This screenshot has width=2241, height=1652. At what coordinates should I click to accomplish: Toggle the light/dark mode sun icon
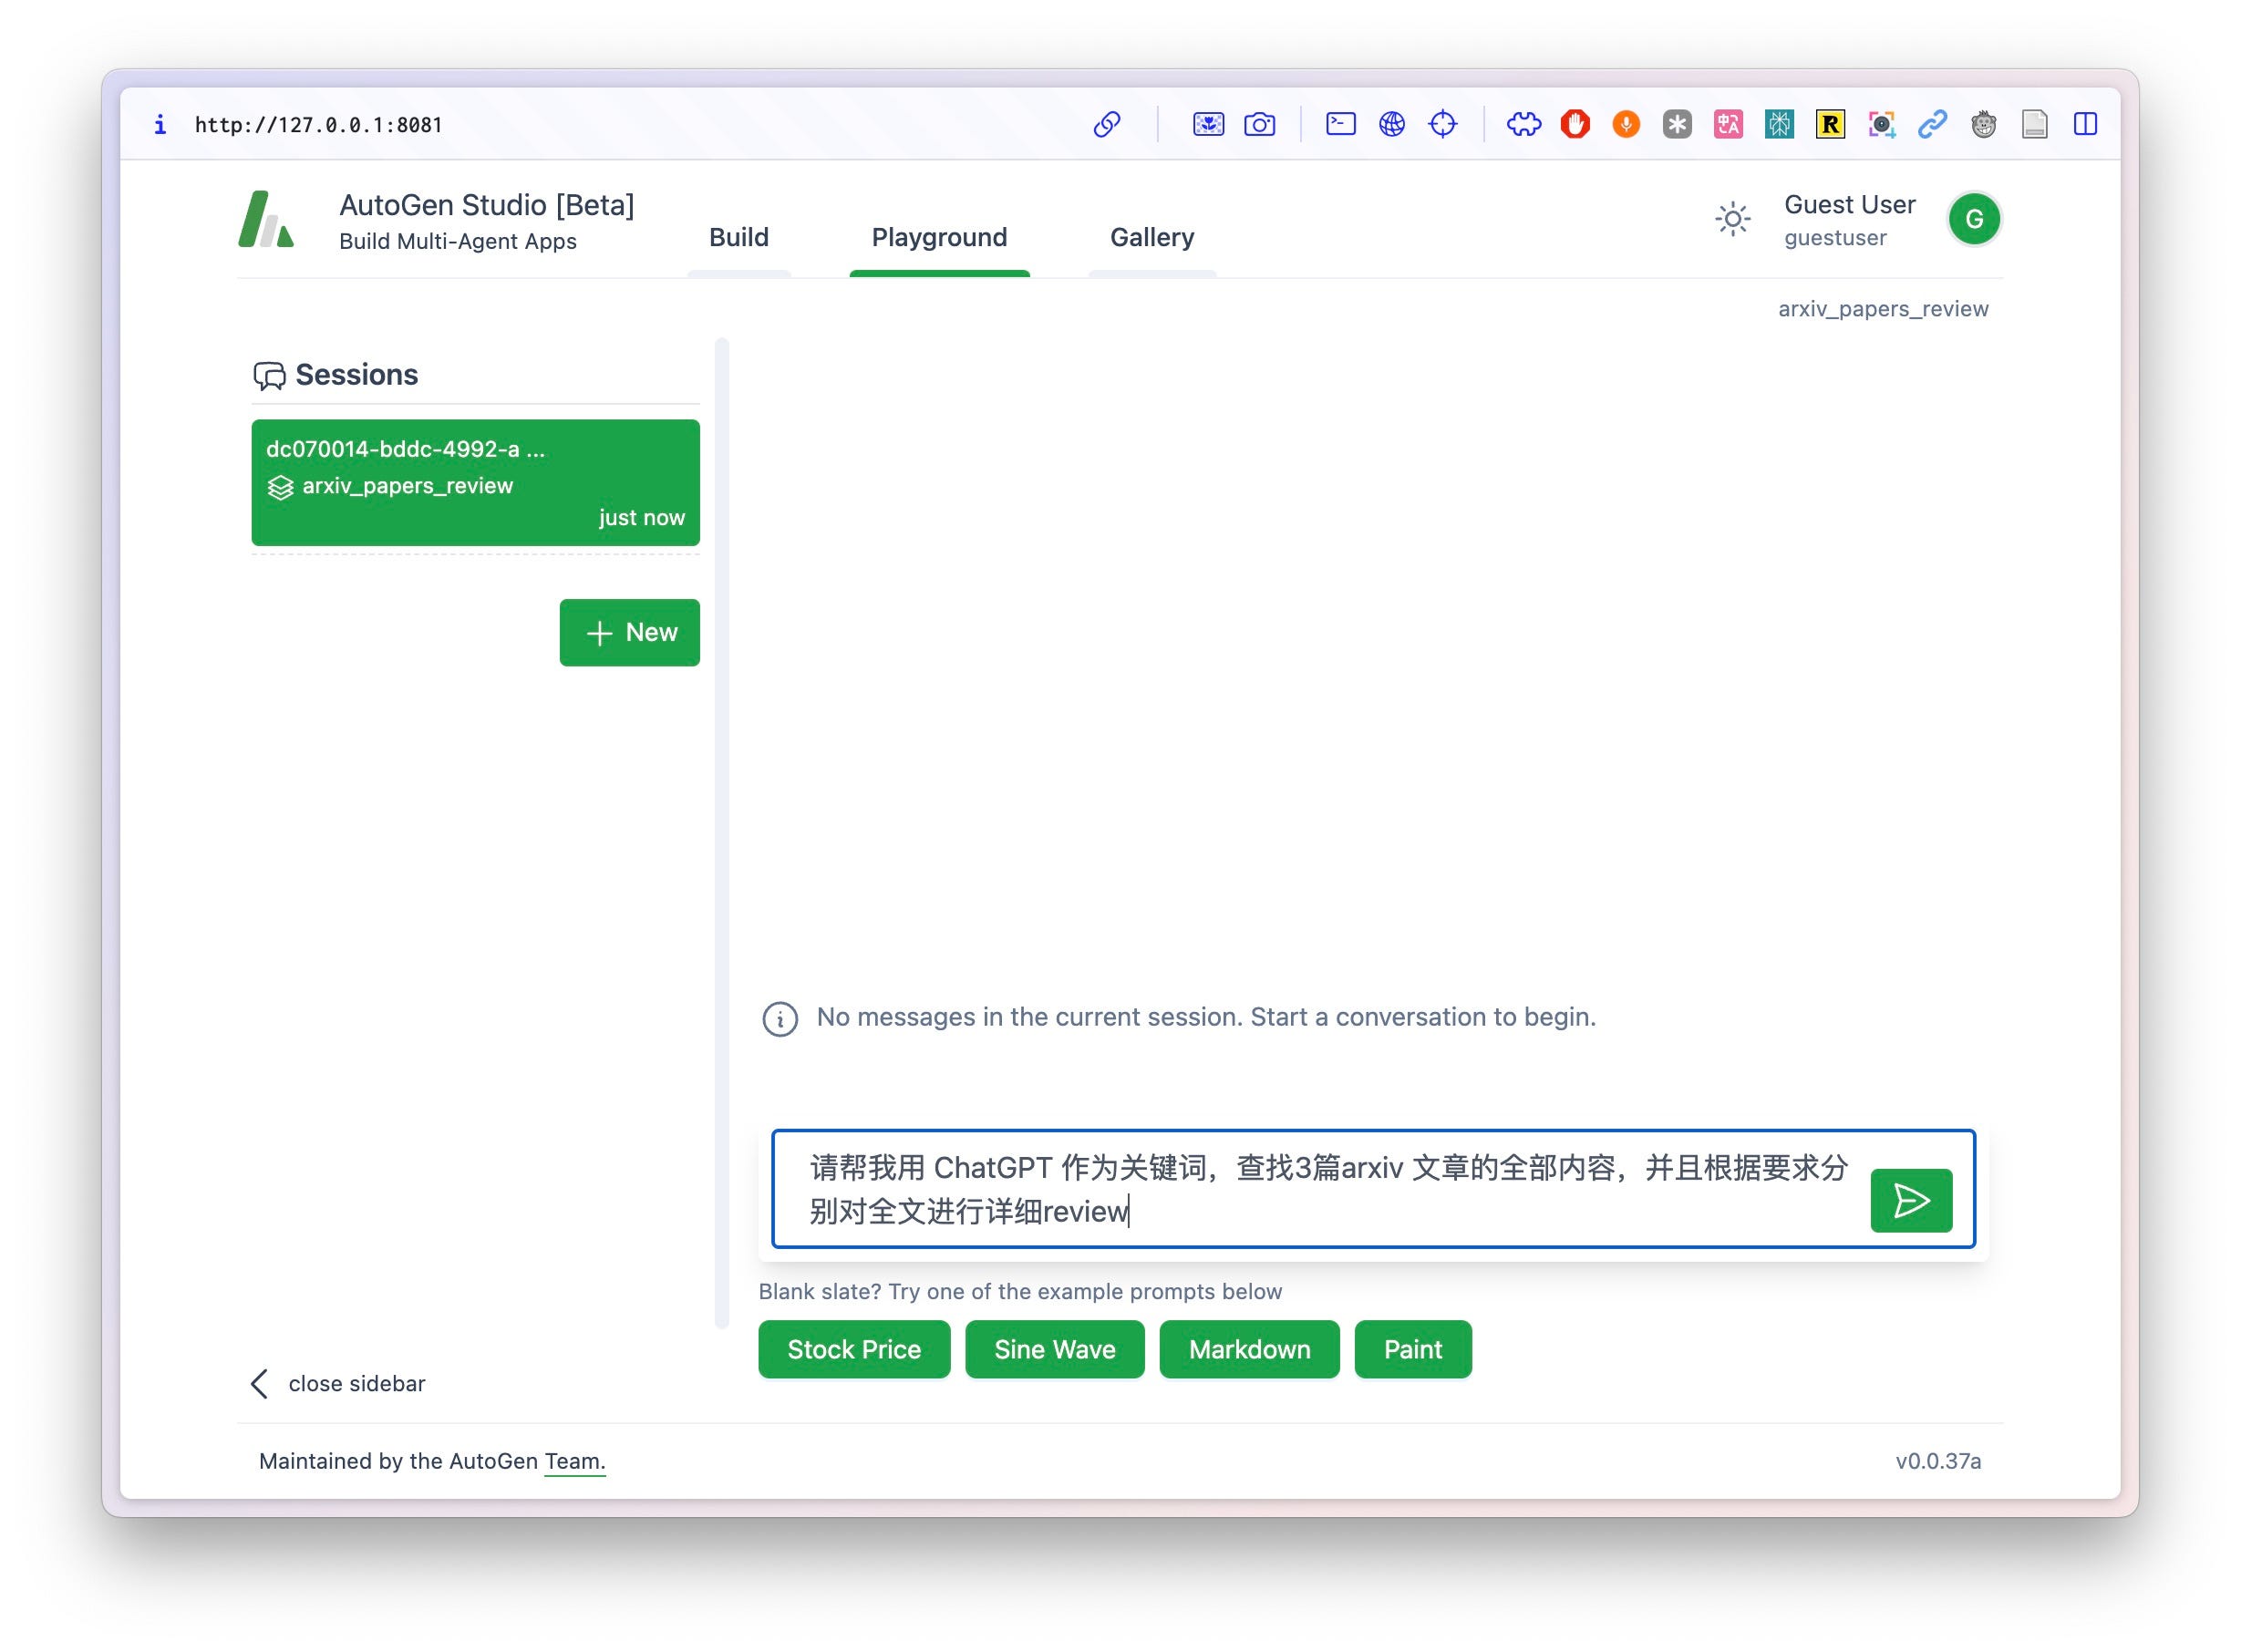[x=1731, y=219]
